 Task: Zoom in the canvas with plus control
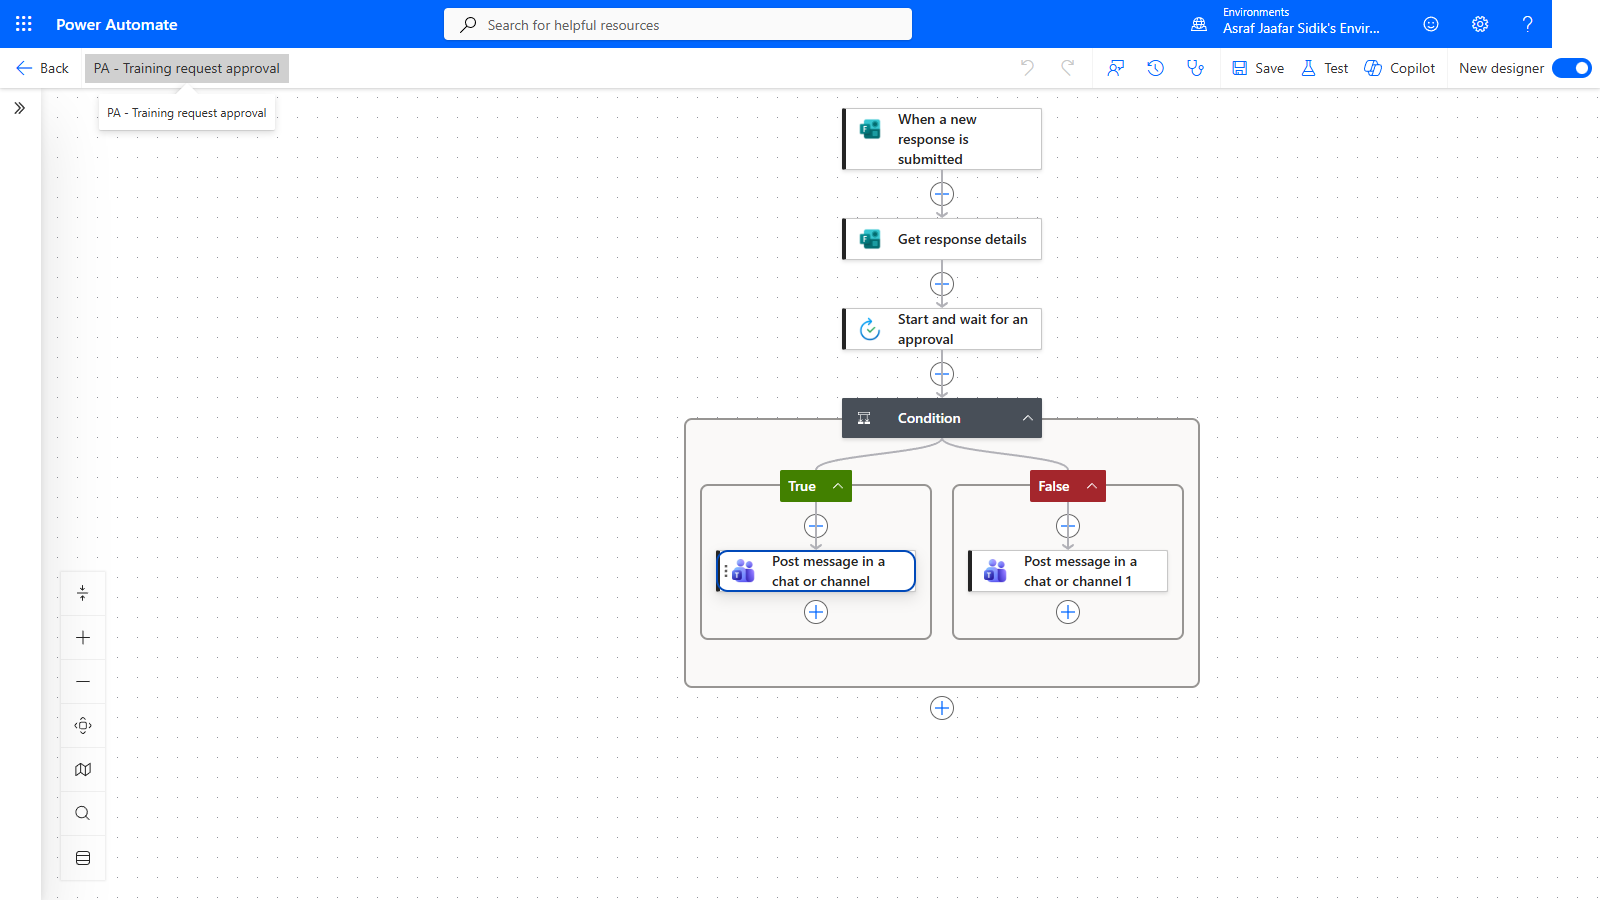pos(83,638)
